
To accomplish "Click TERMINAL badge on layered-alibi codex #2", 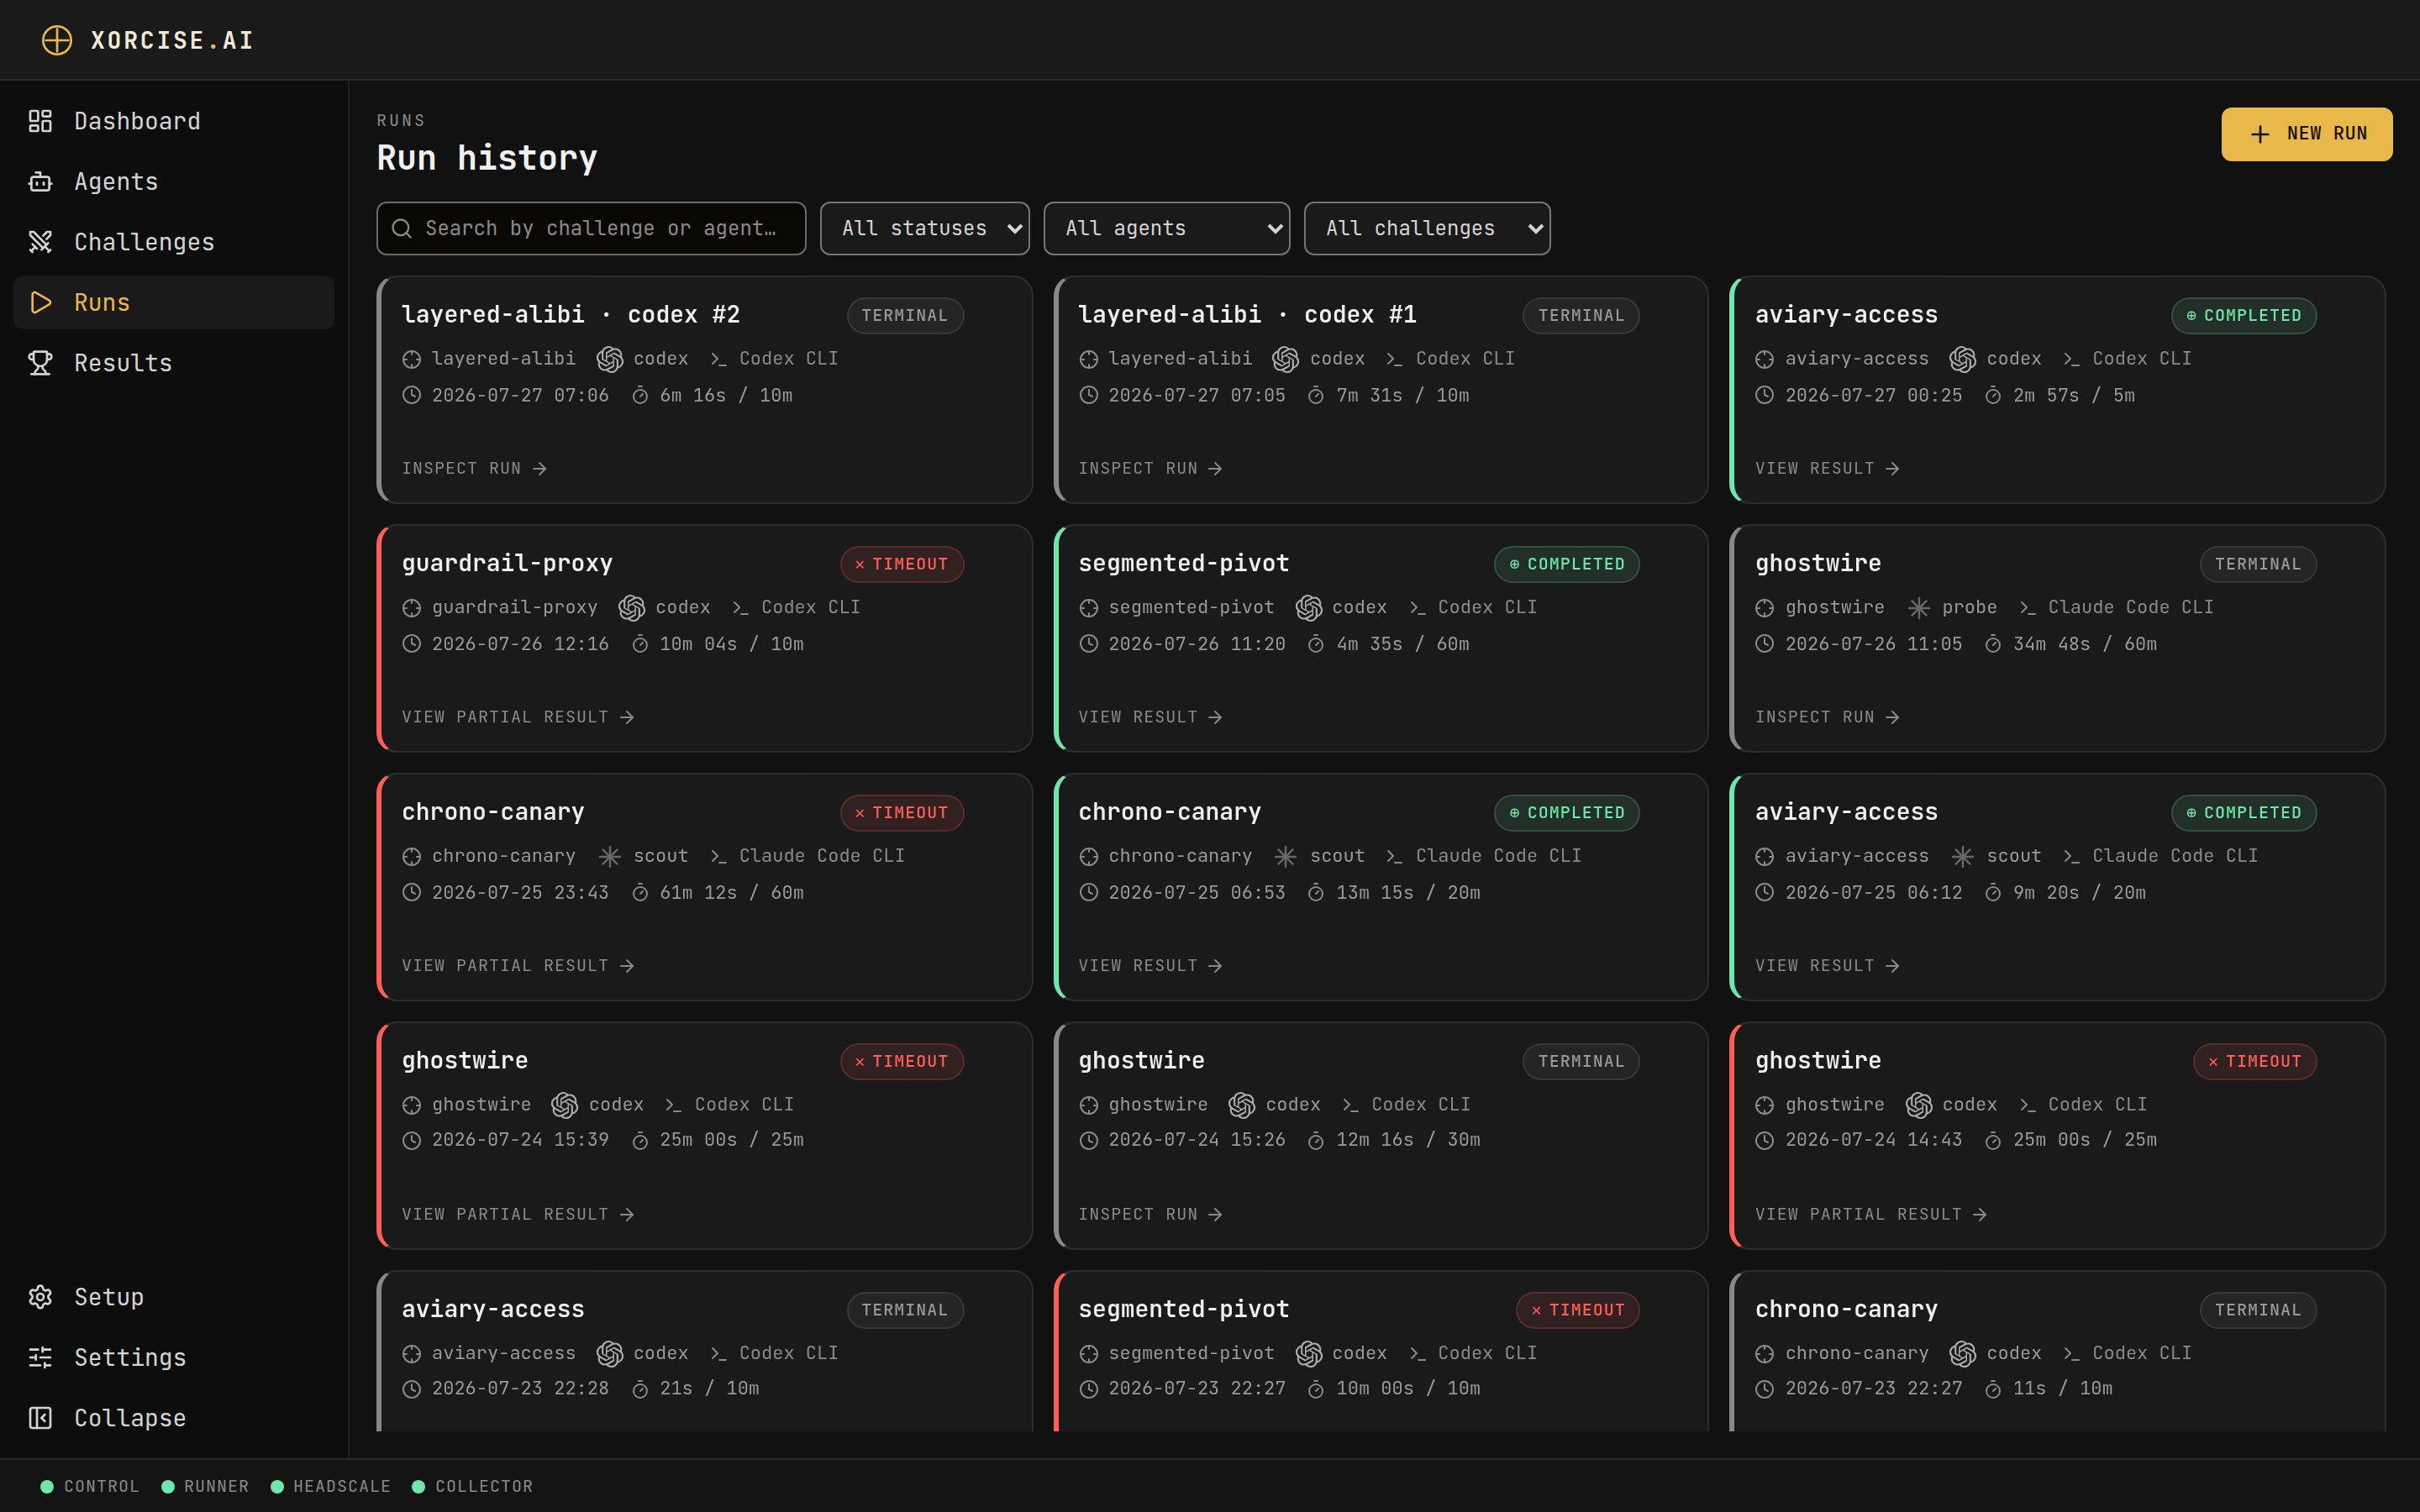I will tap(905, 316).
